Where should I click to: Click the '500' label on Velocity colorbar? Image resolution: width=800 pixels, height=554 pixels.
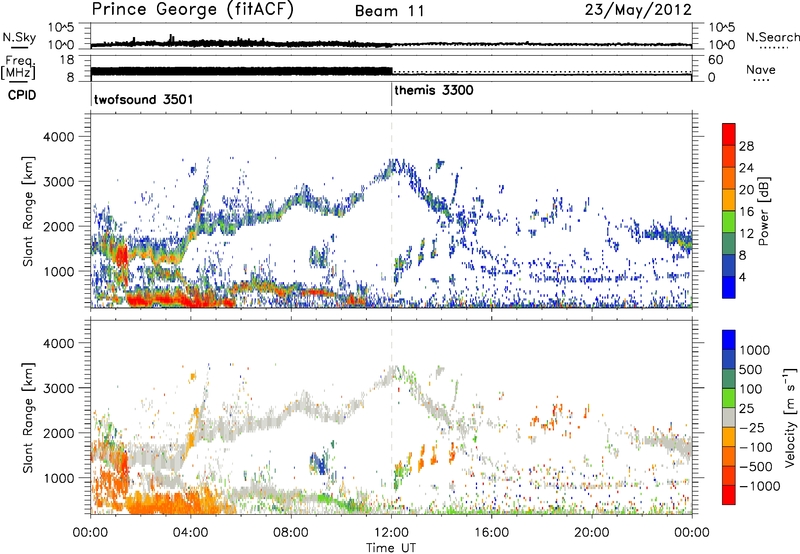pos(751,370)
